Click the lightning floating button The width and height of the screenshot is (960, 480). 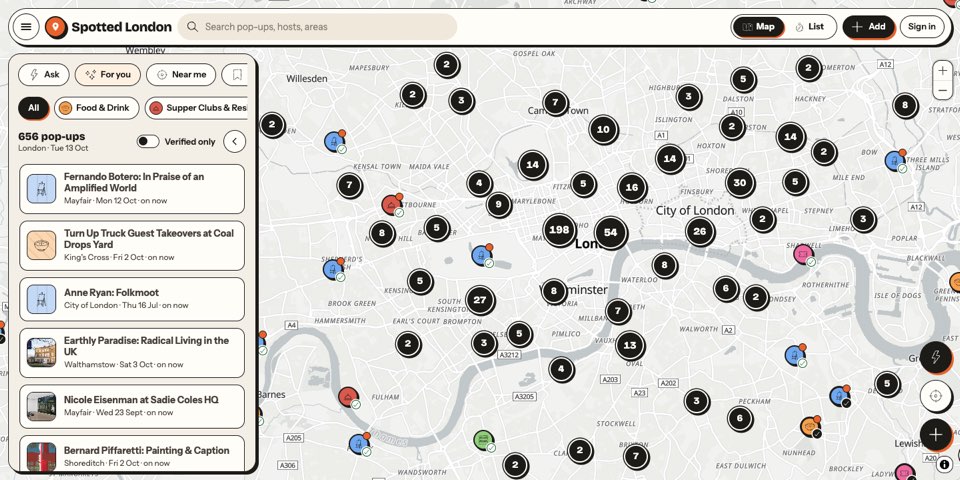pyautogui.click(x=935, y=358)
